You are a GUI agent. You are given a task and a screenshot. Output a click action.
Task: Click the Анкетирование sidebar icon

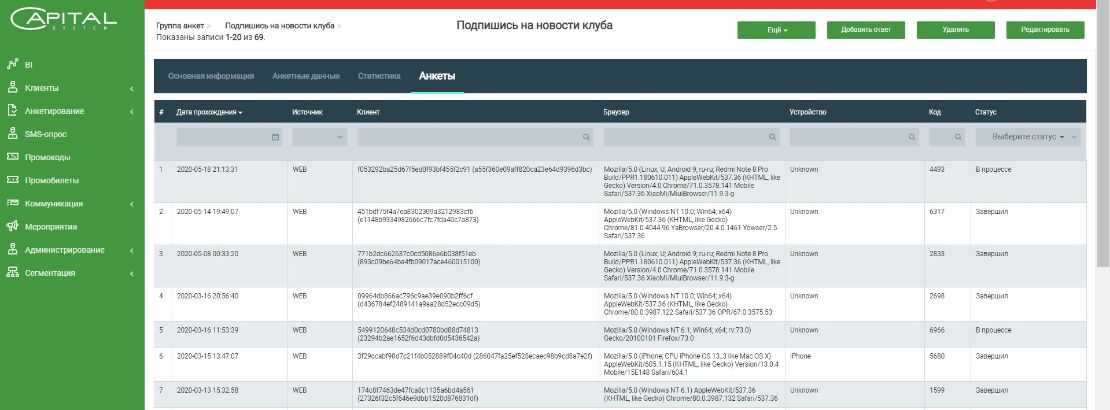11,111
